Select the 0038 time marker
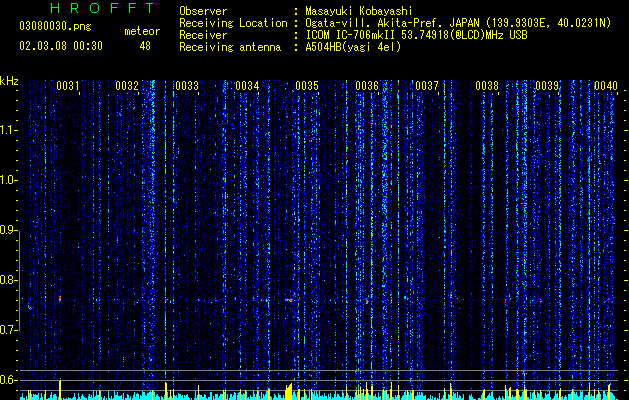Image resolution: width=629 pixels, height=400 pixels. point(487,86)
